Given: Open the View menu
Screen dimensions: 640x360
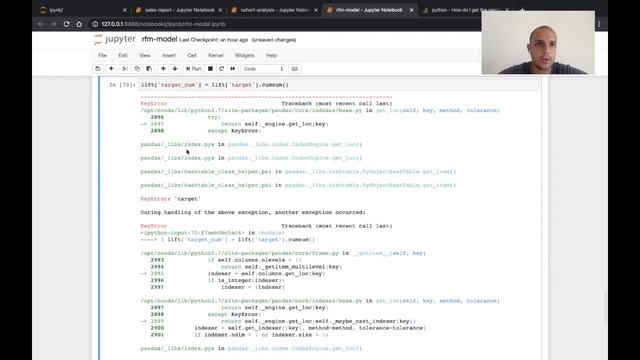Looking at the screenshot, I should (145, 56).
